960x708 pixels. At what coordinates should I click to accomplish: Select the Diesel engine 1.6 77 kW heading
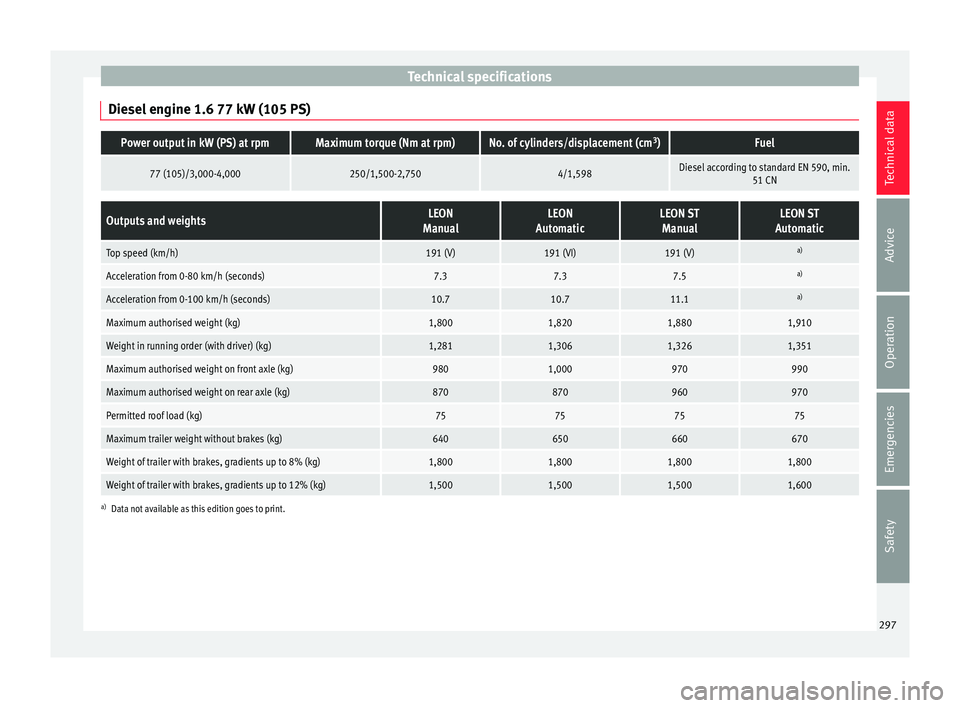point(209,109)
